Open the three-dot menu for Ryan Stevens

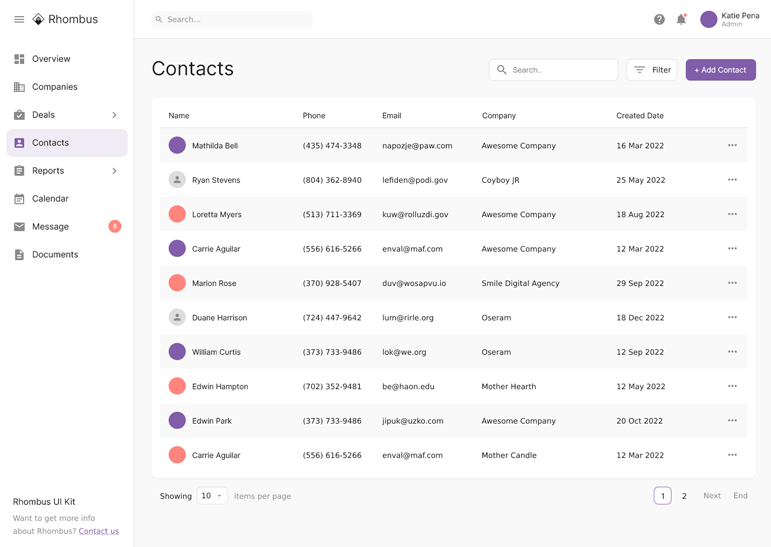[732, 180]
